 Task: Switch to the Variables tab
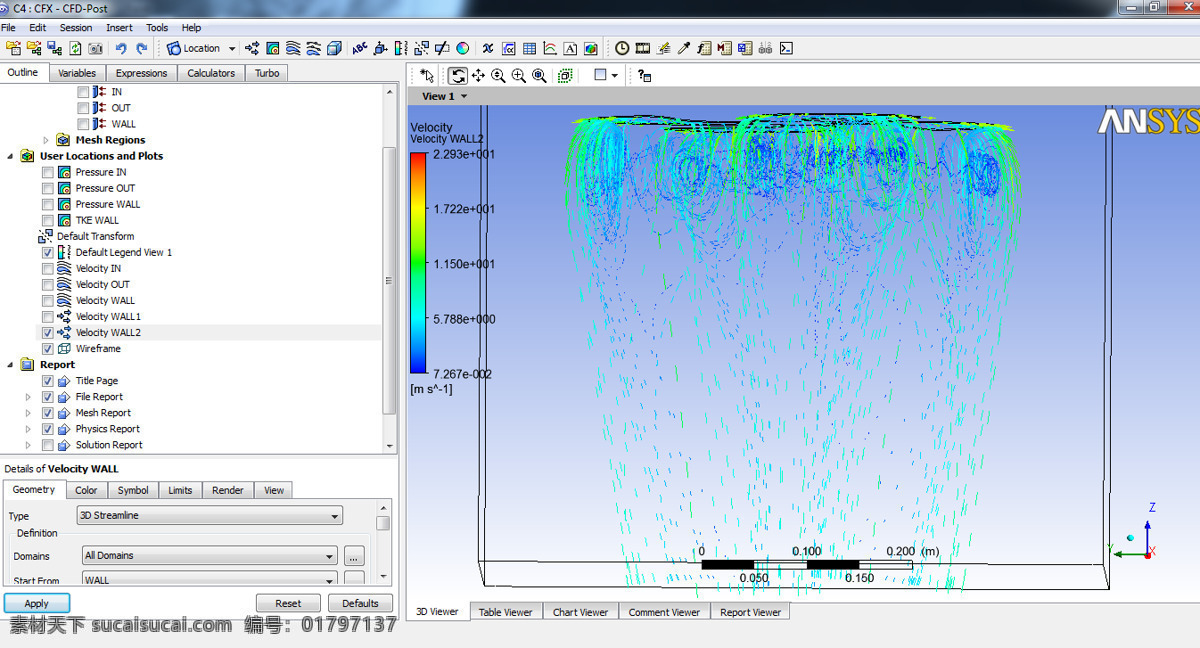click(x=77, y=73)
